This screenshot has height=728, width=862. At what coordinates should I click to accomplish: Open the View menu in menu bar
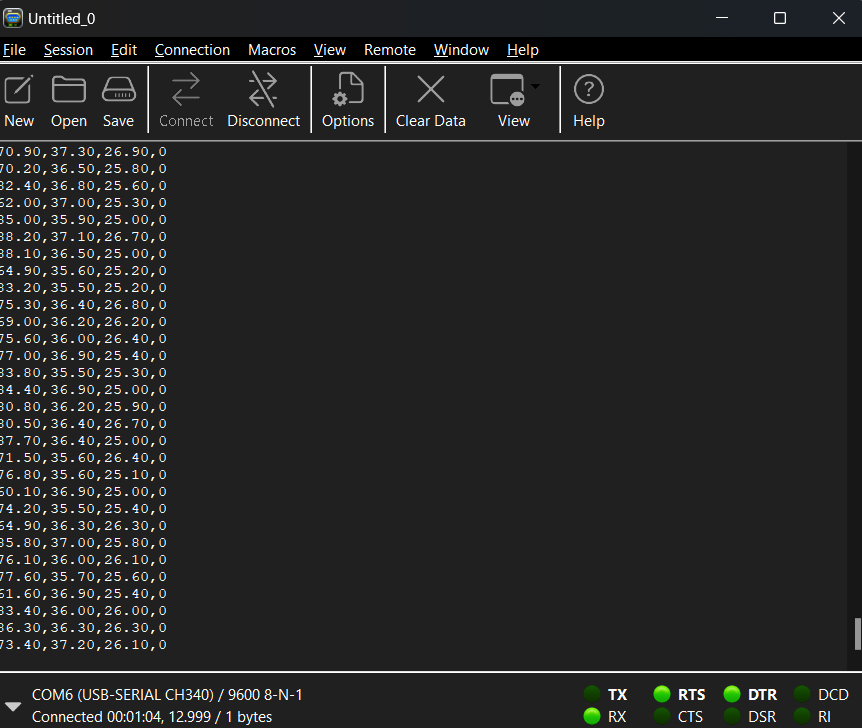coord(330,50)
